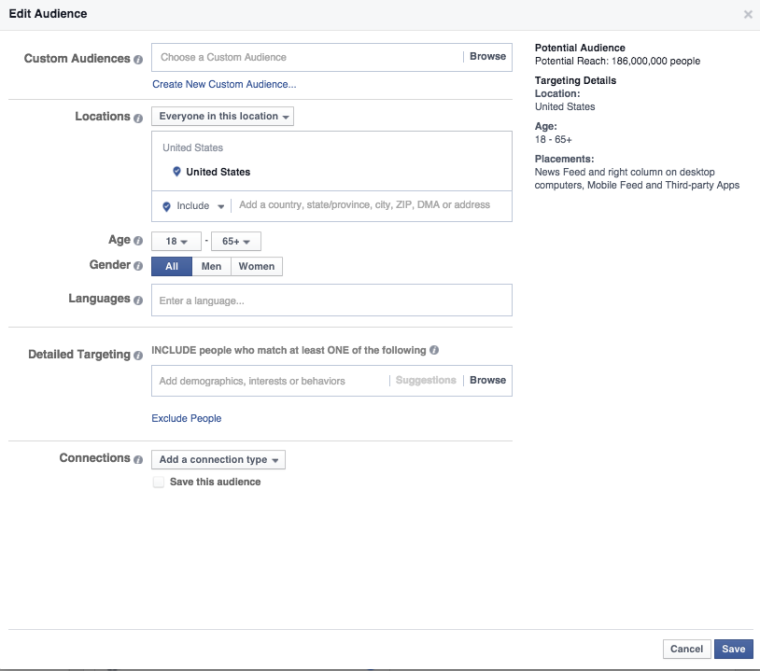
Task: Select Women gender option
Action: pyautogui.click(x=256, y=266)
